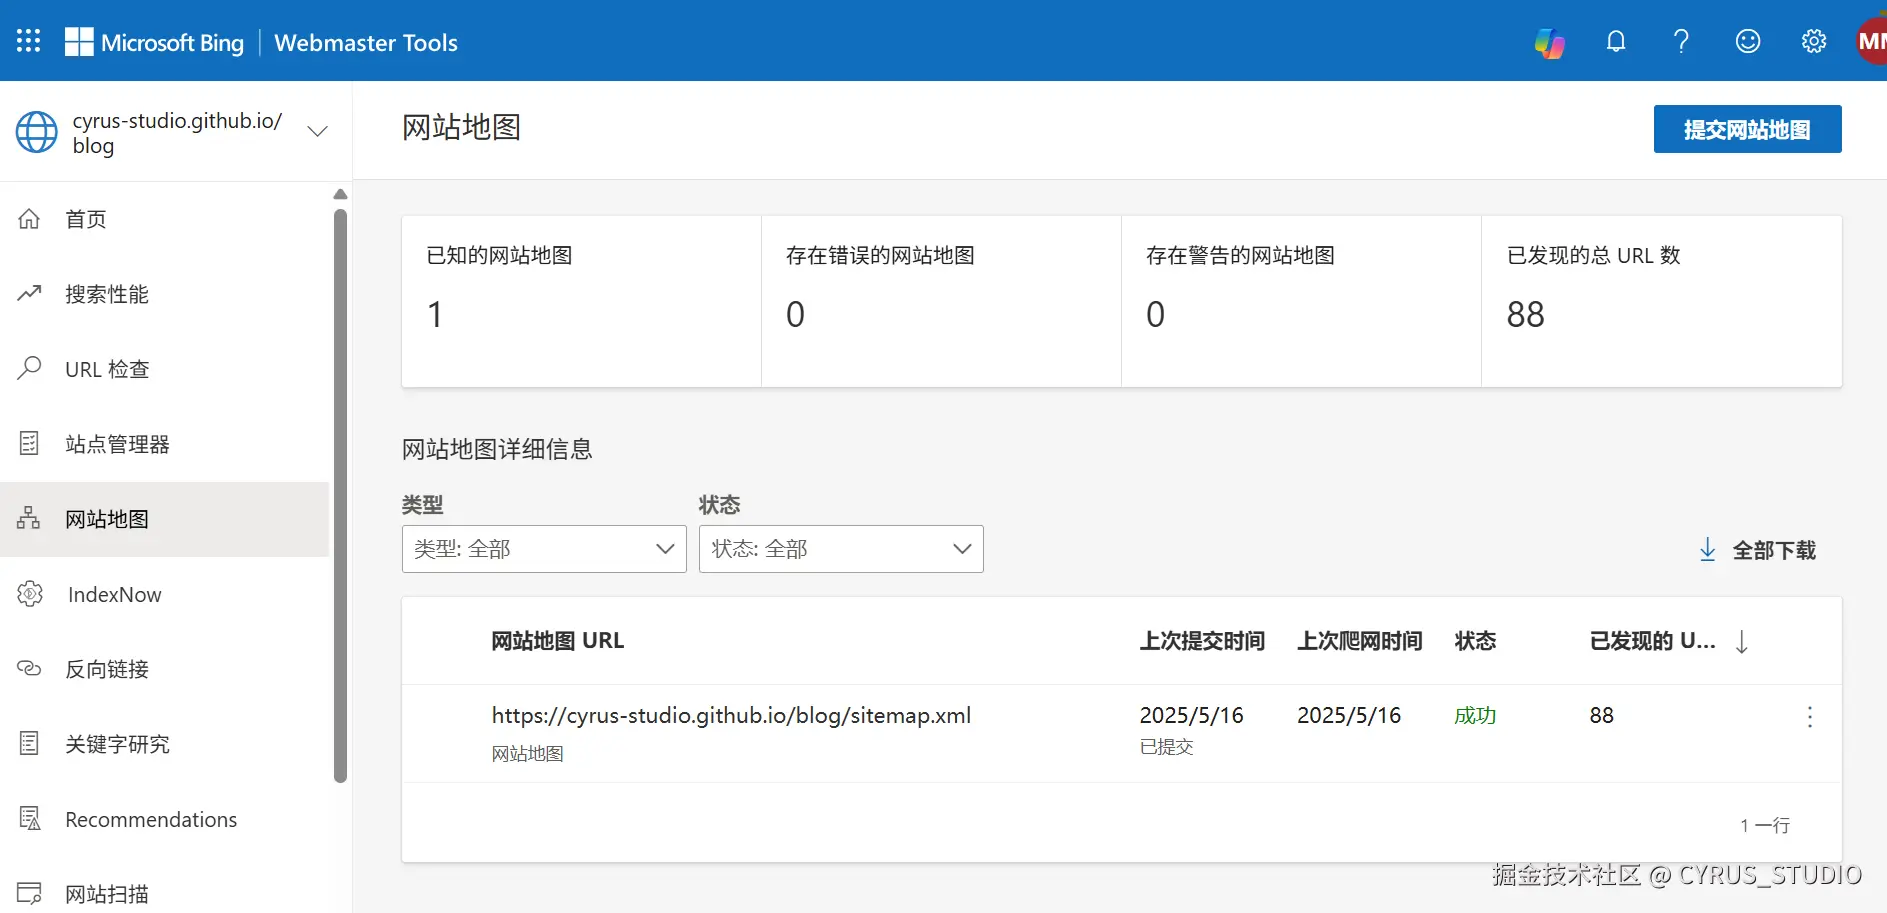
Task: Expand the site selector chevron
Action: (318, 131)
